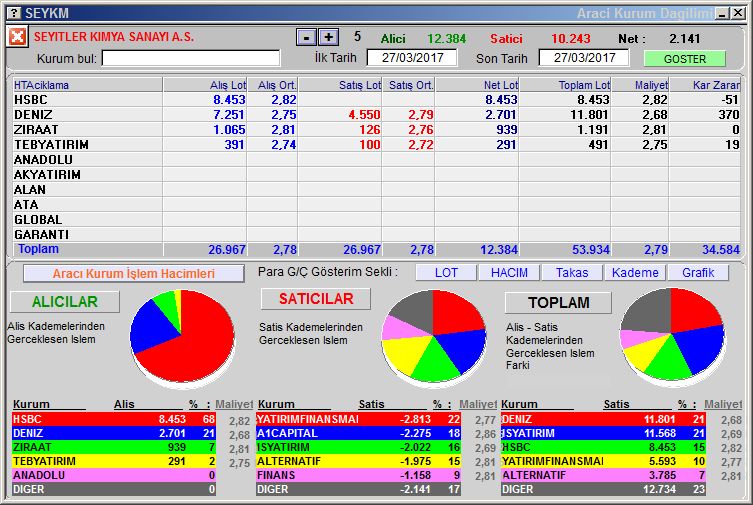Switch to HACIM display mode

pyautogui.click(x=509, y=273)
